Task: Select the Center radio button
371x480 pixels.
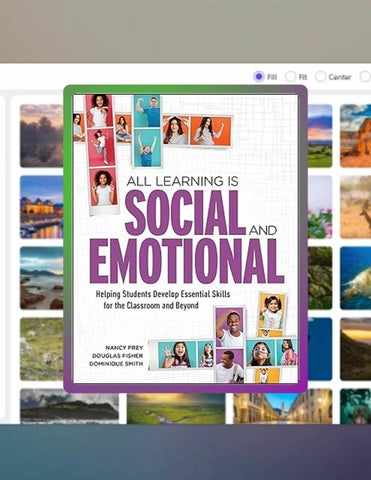Action: tap(320, 77)
